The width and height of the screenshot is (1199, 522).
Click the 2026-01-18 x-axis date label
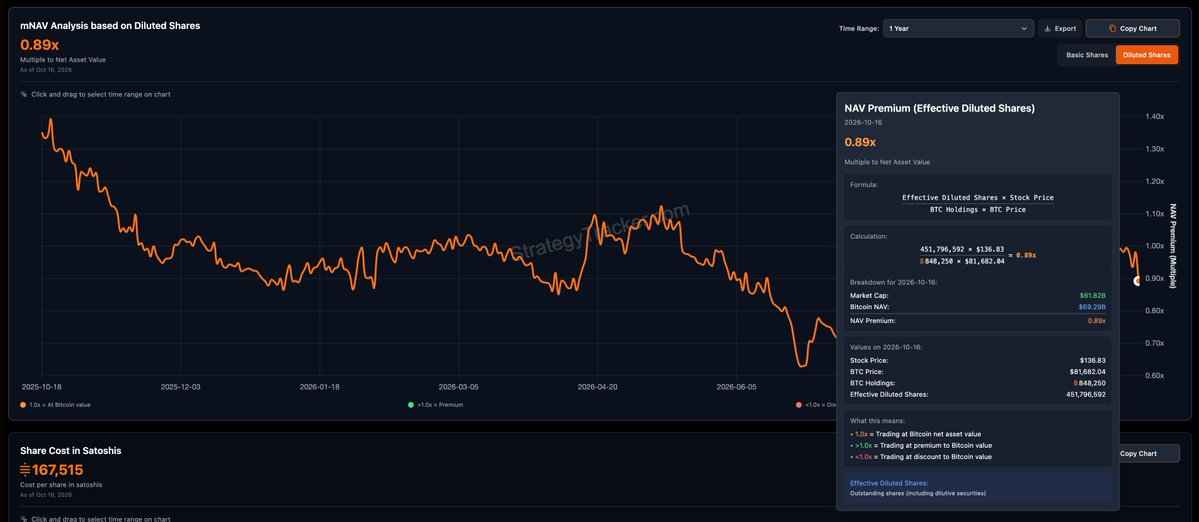click(320, 387)
